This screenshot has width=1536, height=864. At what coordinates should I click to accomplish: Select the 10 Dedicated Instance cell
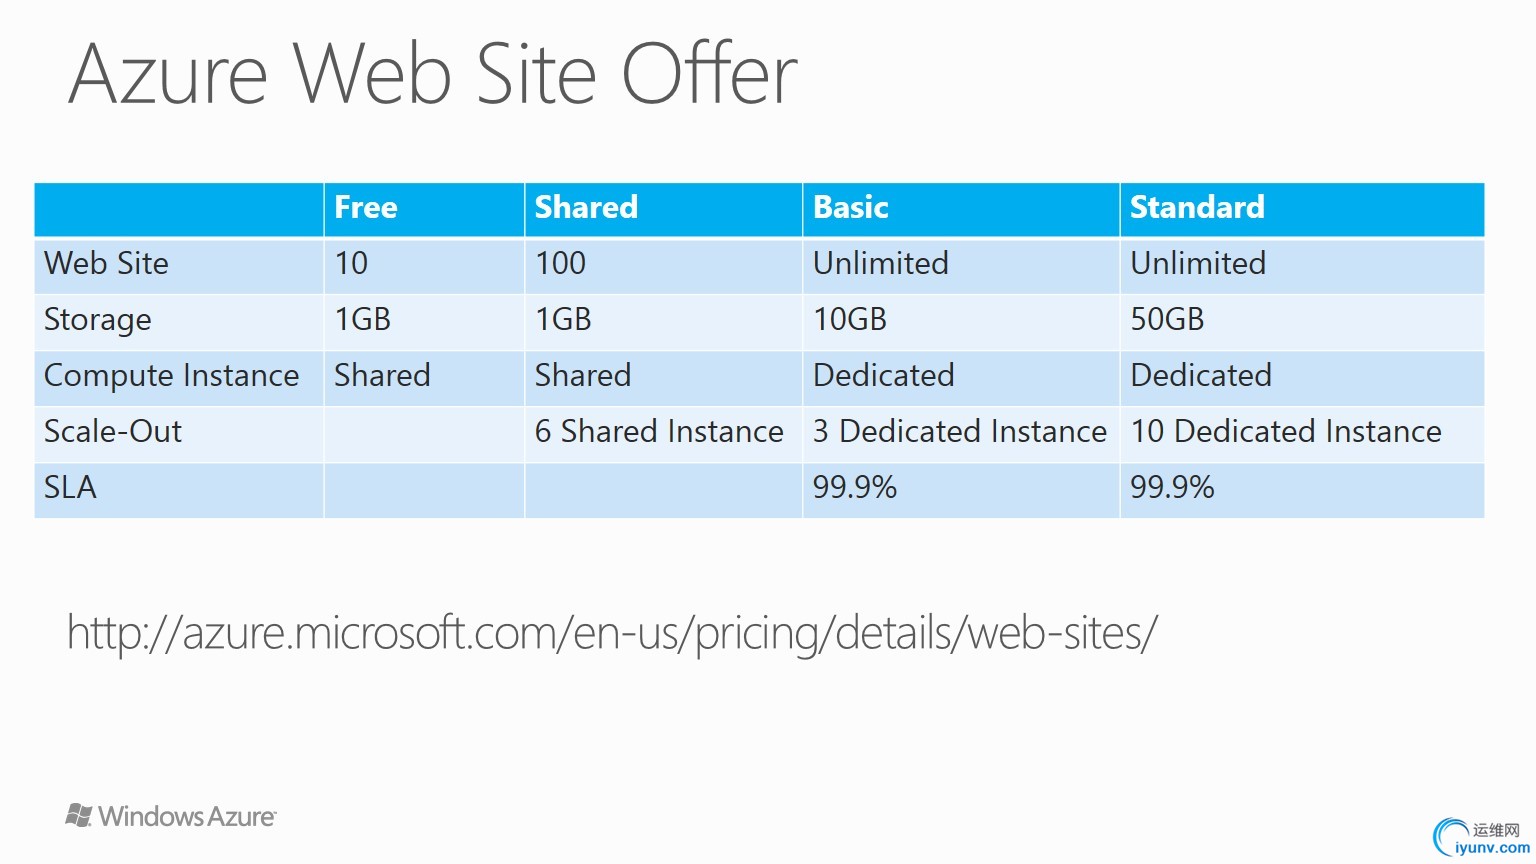point(1302,433)
